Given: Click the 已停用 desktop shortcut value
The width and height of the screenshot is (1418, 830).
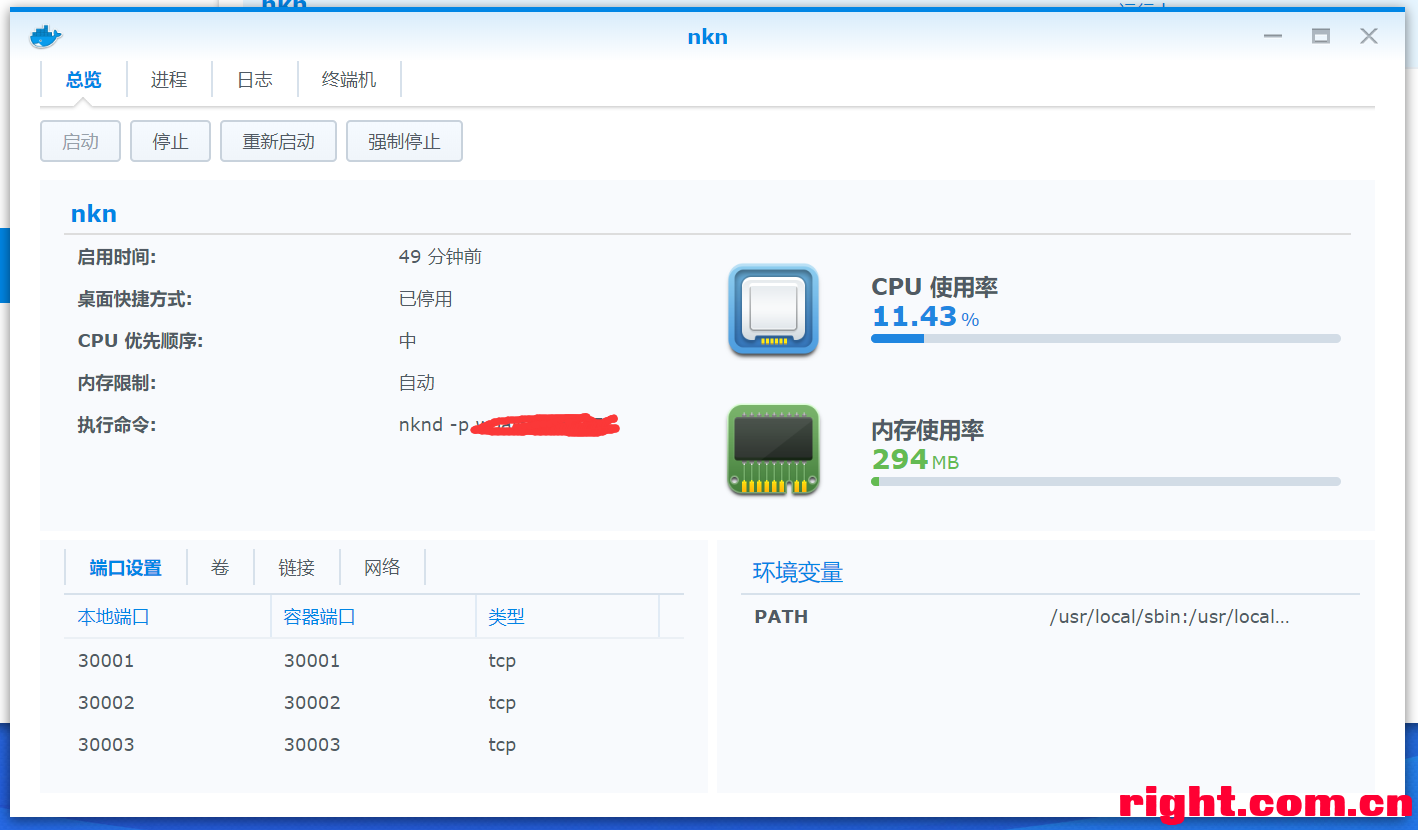Looking at the screenshot, I should click(x=426, y=299).
